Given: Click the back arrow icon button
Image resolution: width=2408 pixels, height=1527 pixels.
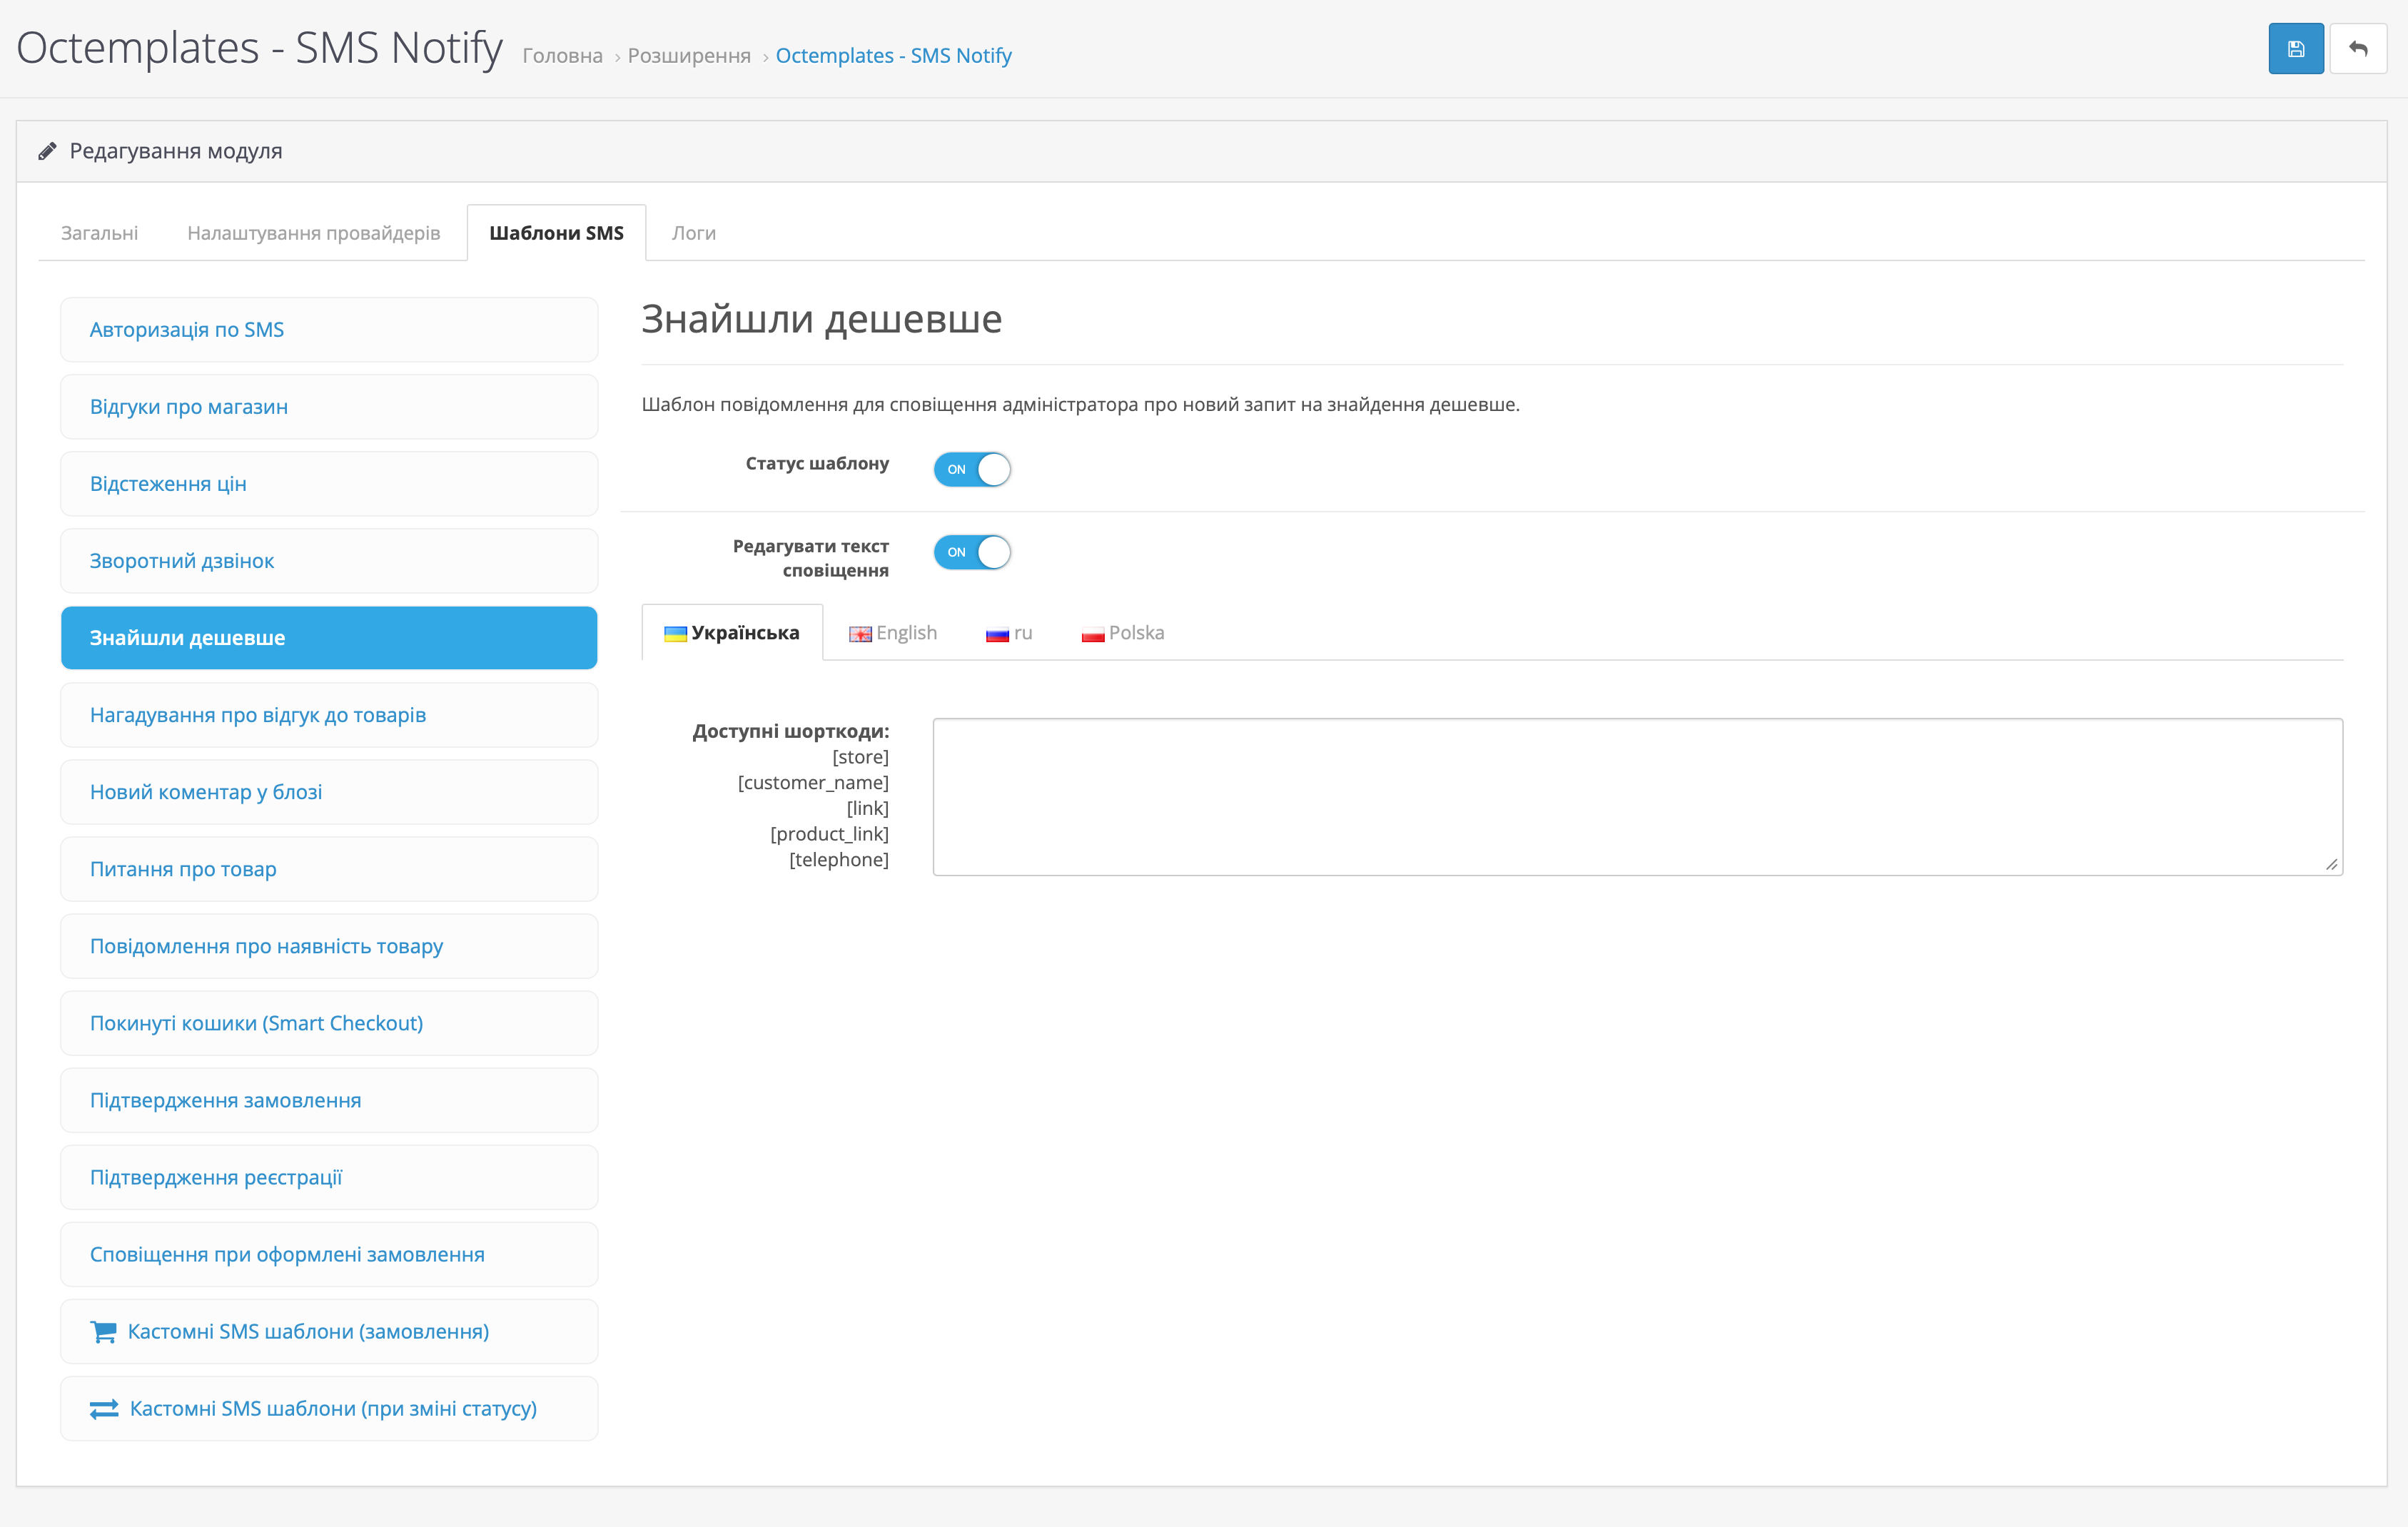Looking at the screenshot, I should (x=2357, y=49).
